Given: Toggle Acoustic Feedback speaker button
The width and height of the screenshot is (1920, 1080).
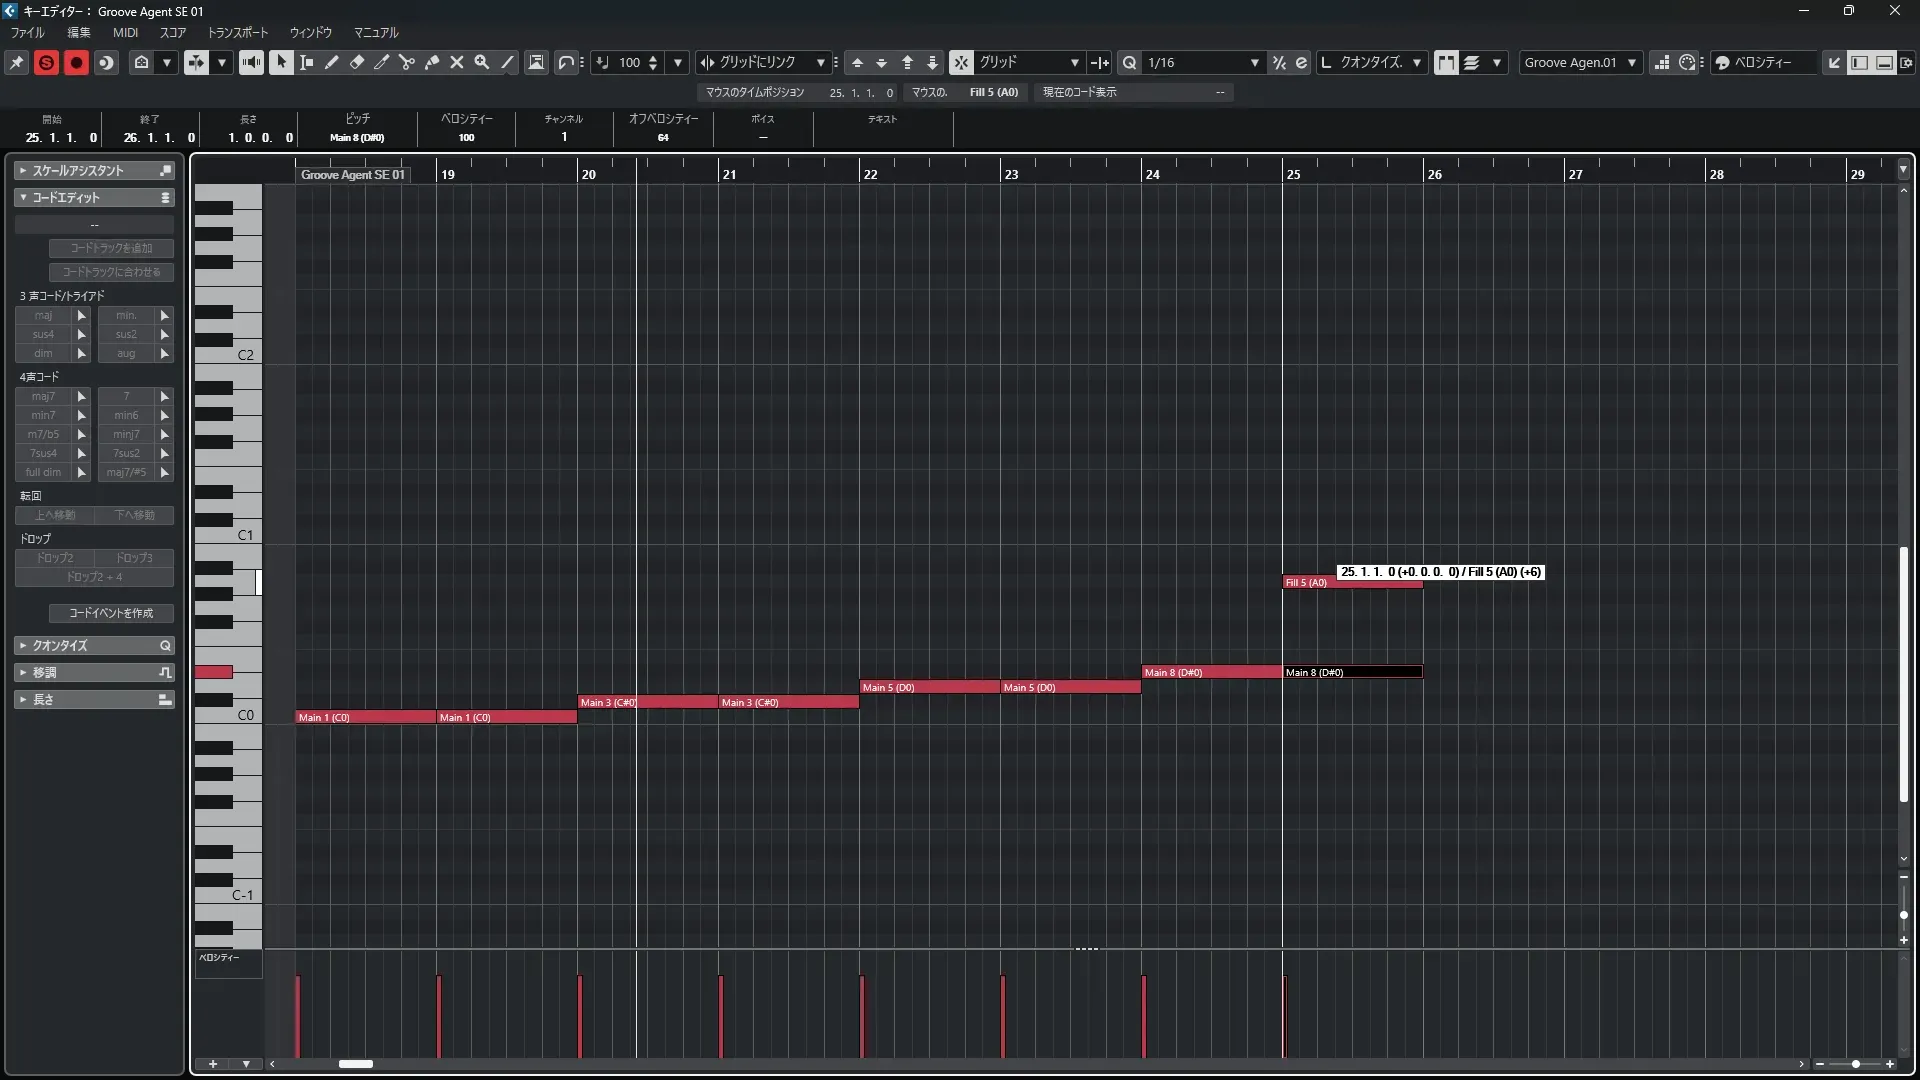Looking at the screenshot, I should click(x=251, y=62).
